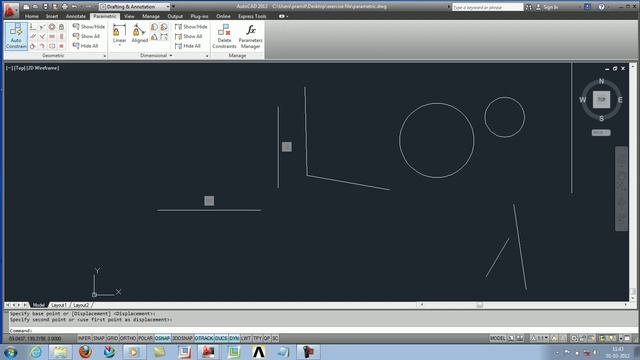Click the Radius dimensional constraint icon
Screen dimensions: 640x360
[154, 27]
